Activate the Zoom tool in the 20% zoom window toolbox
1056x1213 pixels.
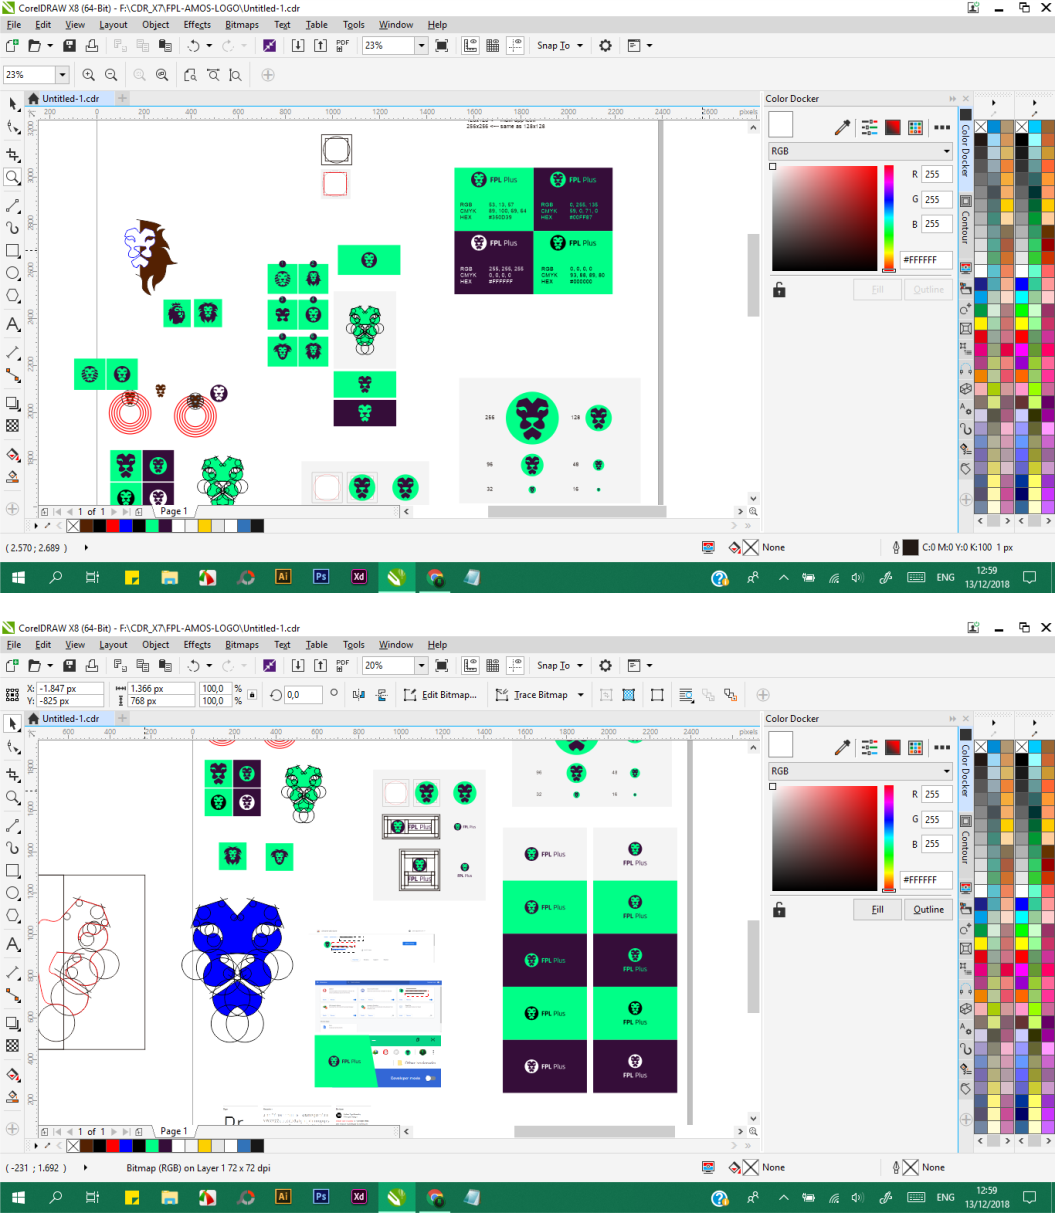(13, 797)
